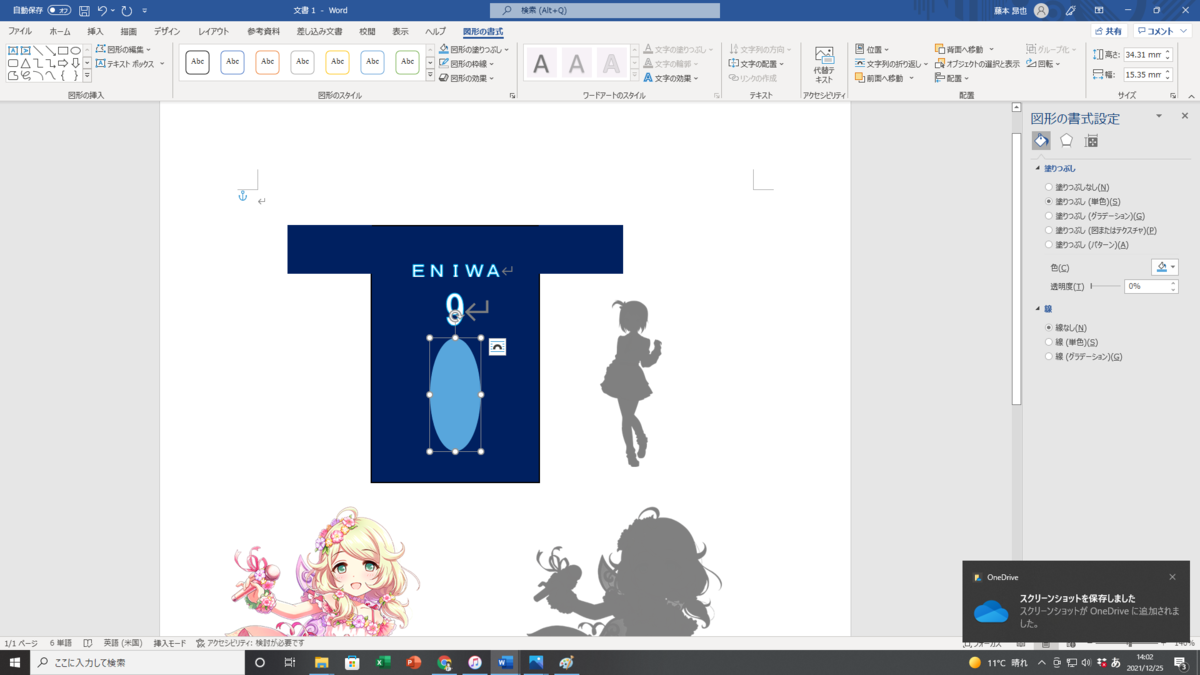This screenshot has width=1200, height=675.
Task: Open the ファイル tab
Action: tap(20, 32)
